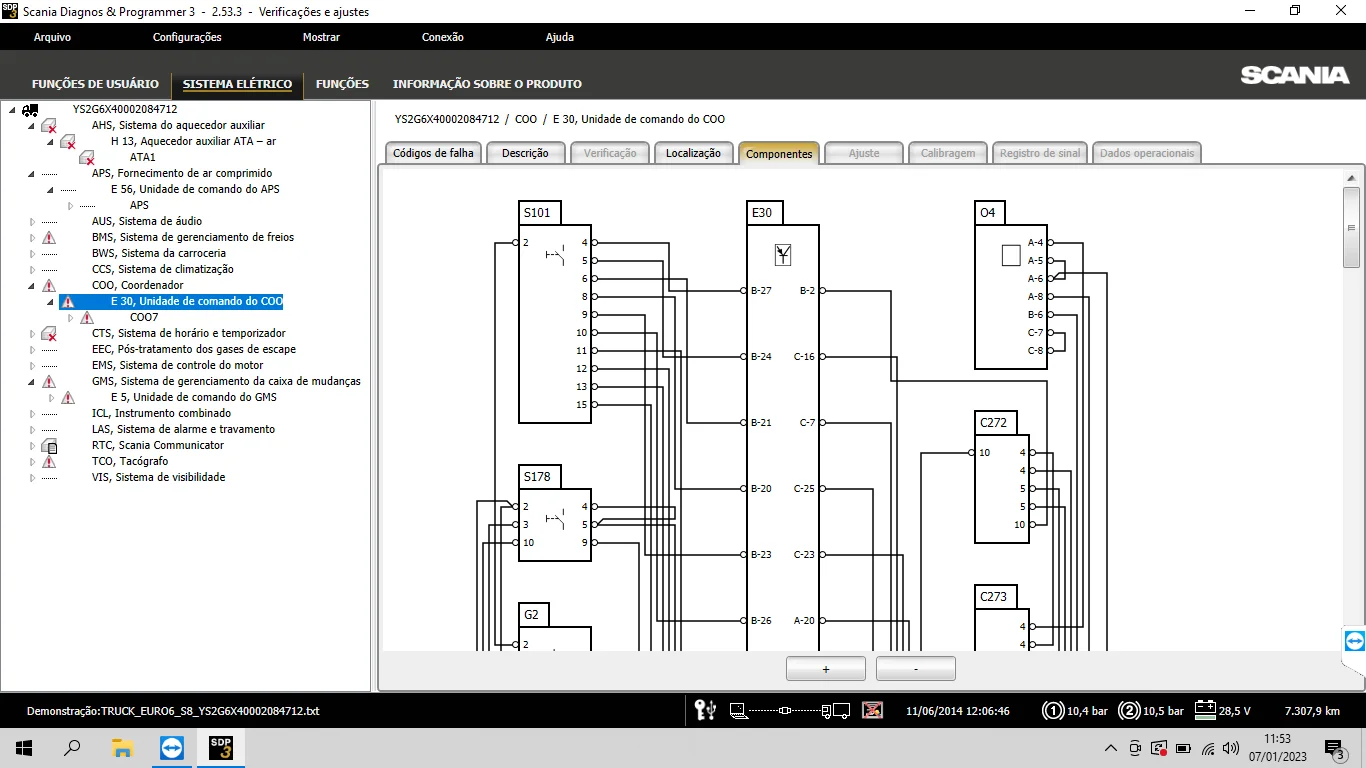This screenshot has height=768, width=1366.
Task: Click the control unit icon beside RTC
Action: [x=48, y=446]
